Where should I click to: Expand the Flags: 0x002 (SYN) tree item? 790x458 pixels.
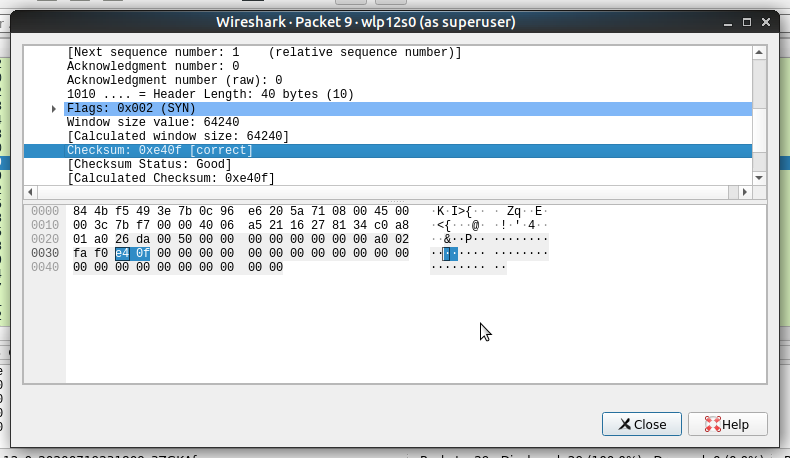[x=54, y=109]
